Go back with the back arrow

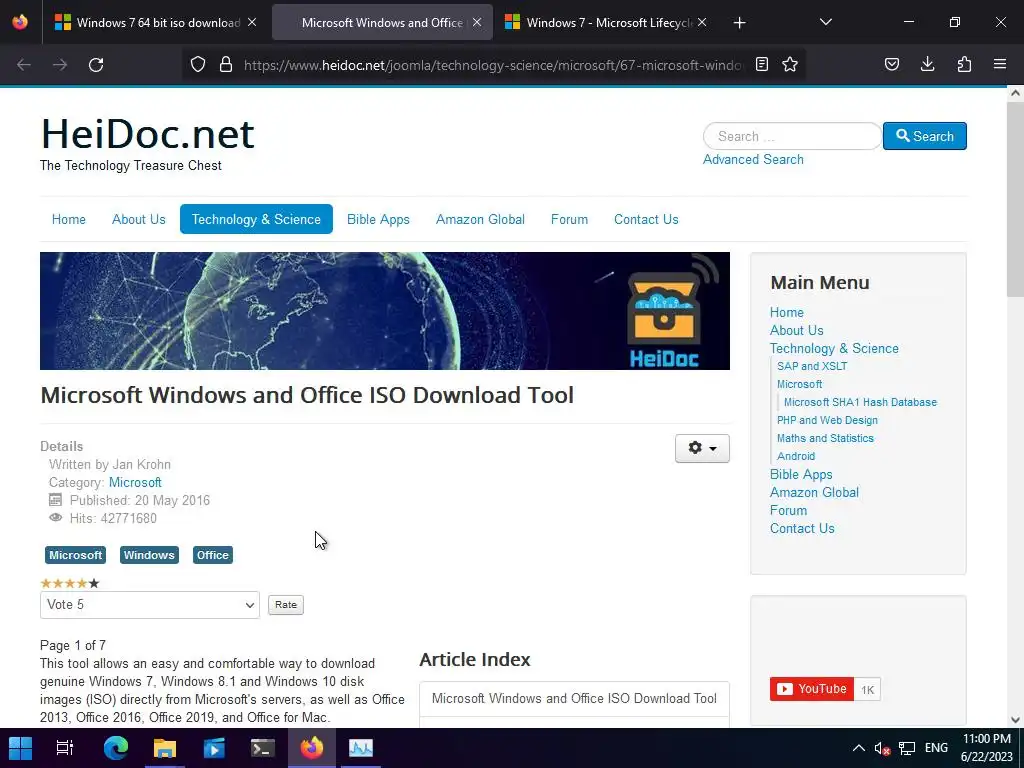pos(24,65)
